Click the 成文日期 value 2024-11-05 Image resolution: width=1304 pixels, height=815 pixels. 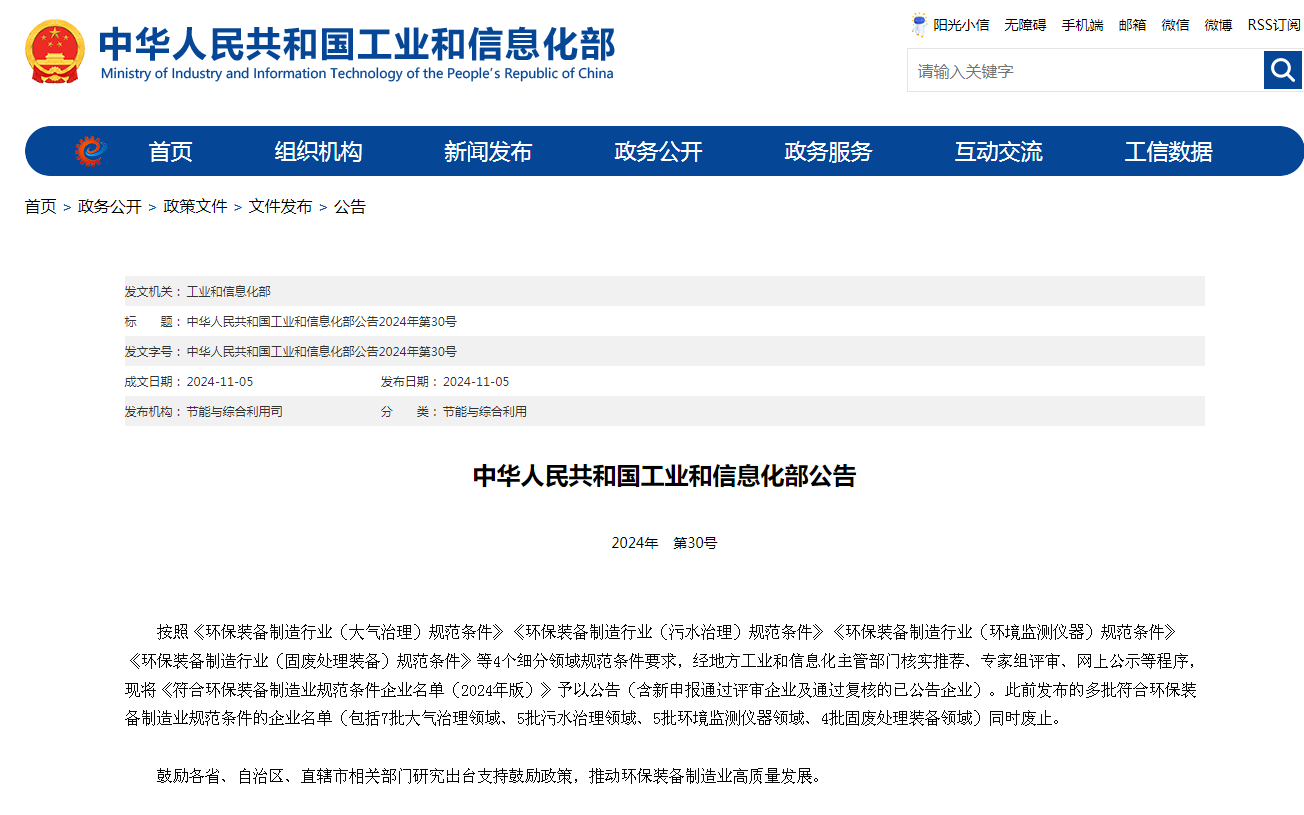tap(220, 381)
